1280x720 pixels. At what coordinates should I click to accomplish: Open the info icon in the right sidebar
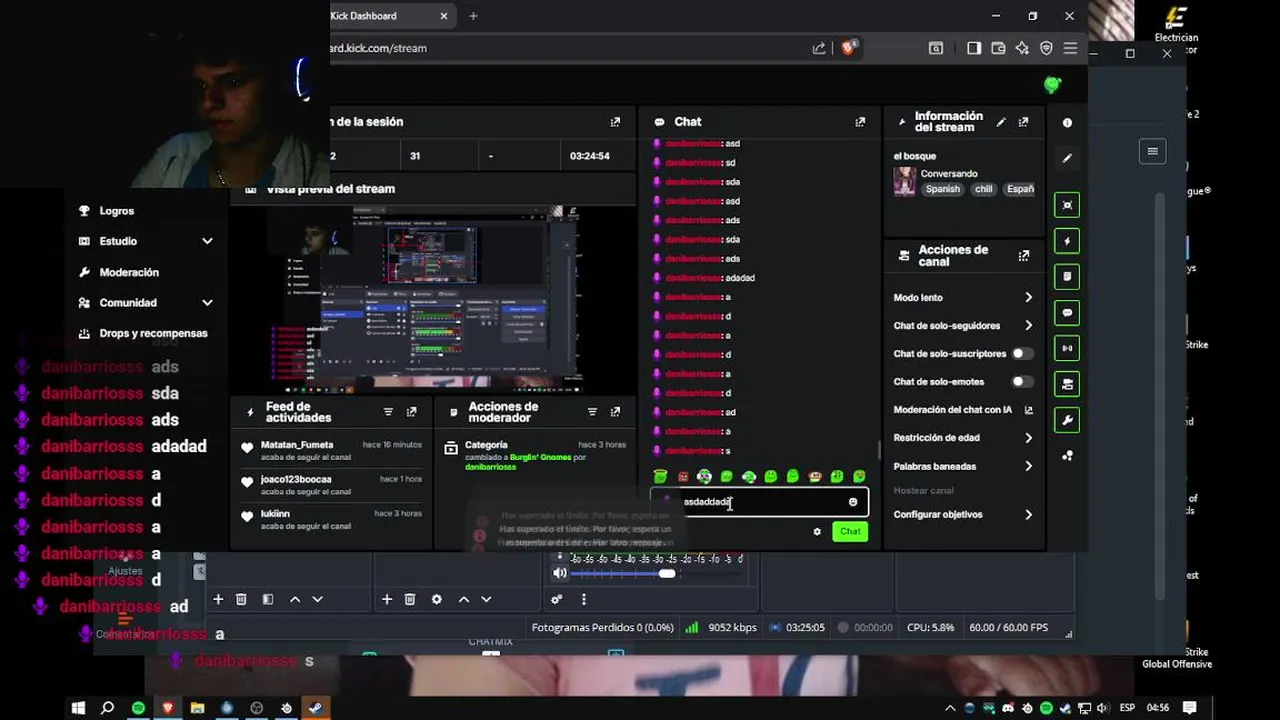tap(1067, 123)
